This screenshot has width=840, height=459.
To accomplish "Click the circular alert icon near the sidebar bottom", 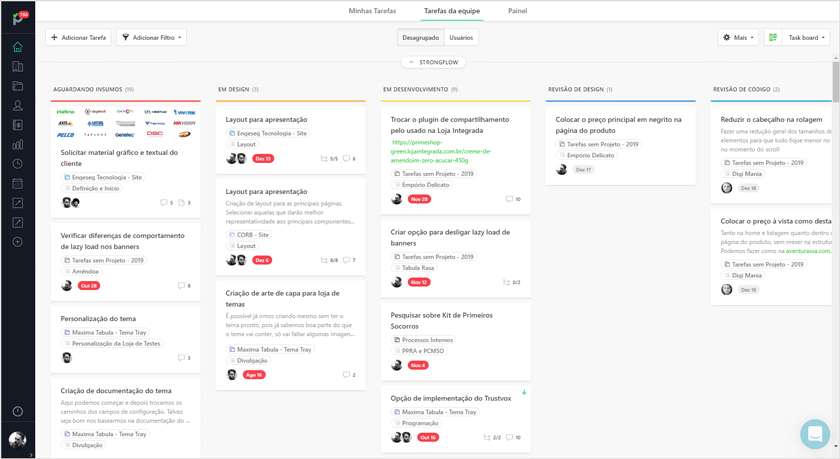I will point(18,411).
